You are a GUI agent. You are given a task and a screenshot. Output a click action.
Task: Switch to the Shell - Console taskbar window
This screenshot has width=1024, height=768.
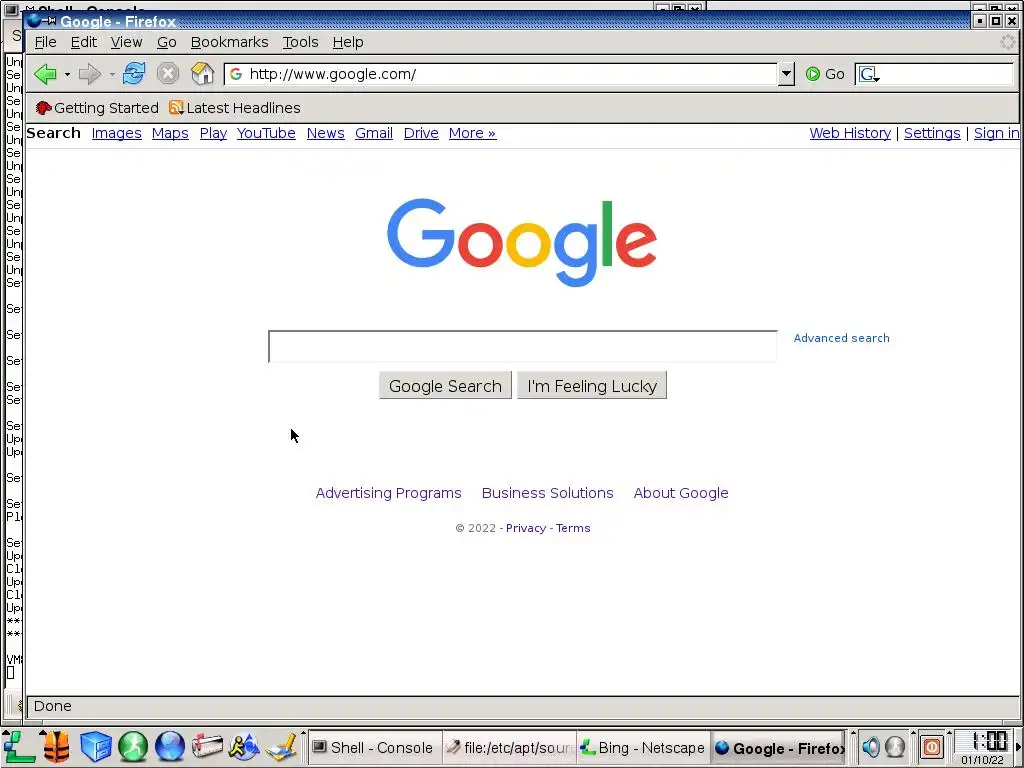tap(374, 748)
